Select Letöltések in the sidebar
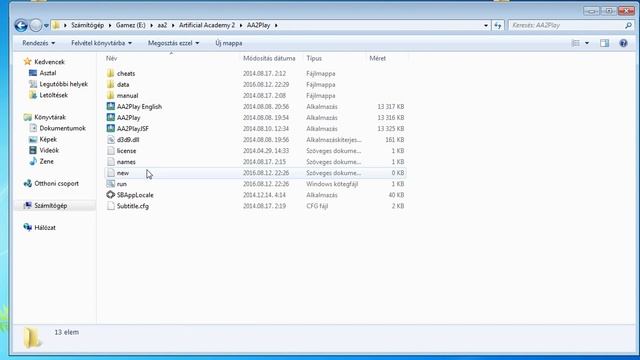Image resolution: width=640 pixels, height=360 pixels. [53, 95]
